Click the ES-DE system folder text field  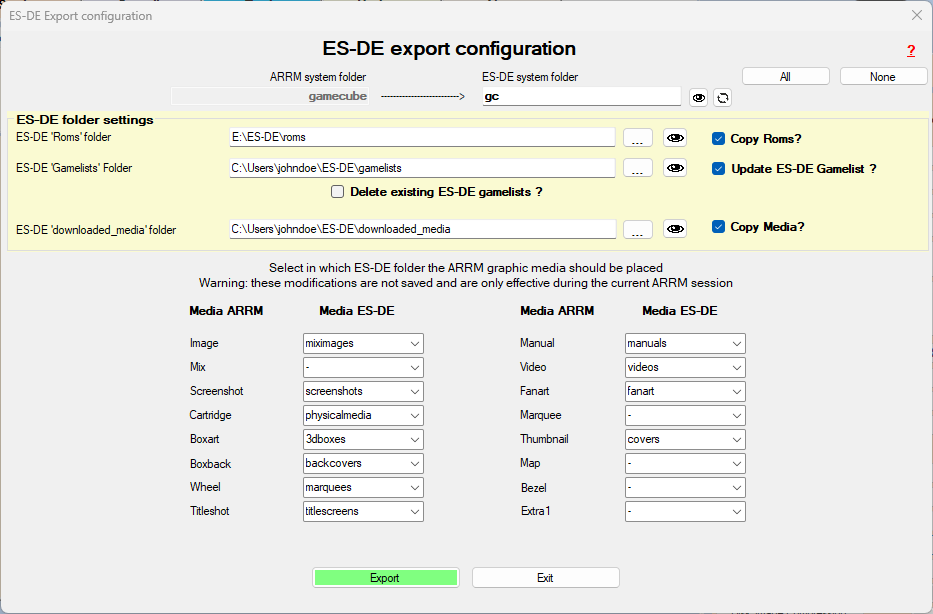(580, 97)
